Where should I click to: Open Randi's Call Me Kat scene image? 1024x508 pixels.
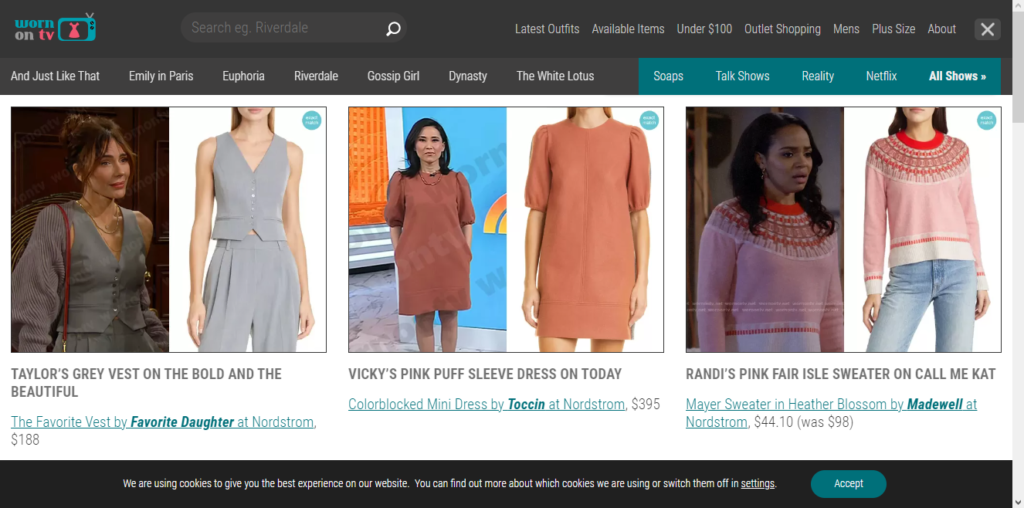point(765,230)
